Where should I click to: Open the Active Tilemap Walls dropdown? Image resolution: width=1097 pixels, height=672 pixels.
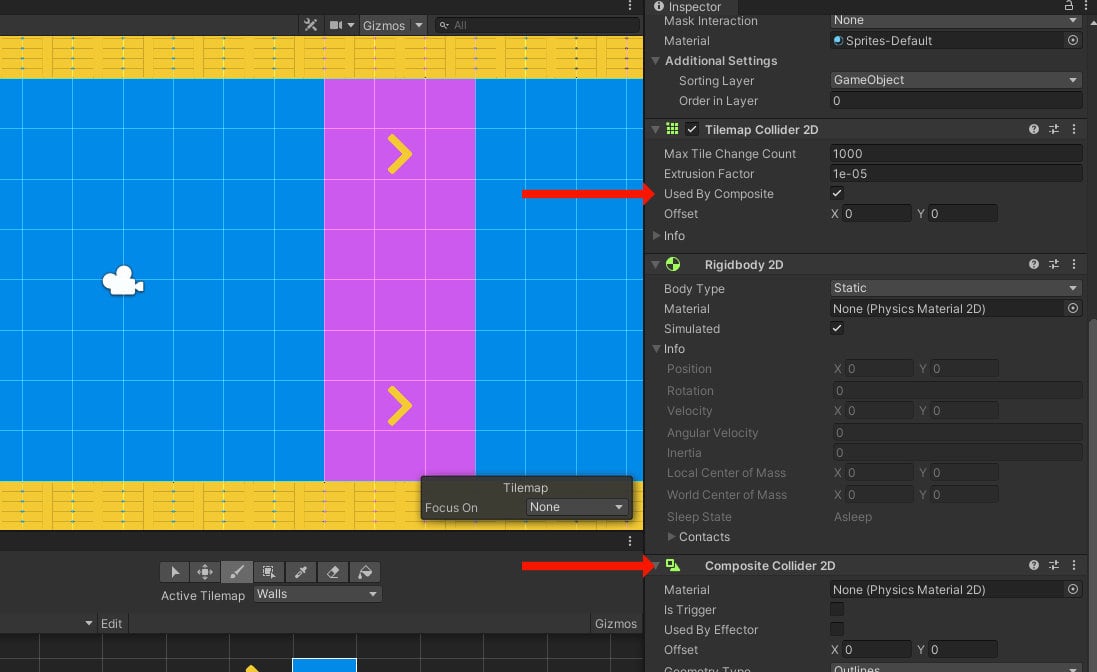click(317, 594)
